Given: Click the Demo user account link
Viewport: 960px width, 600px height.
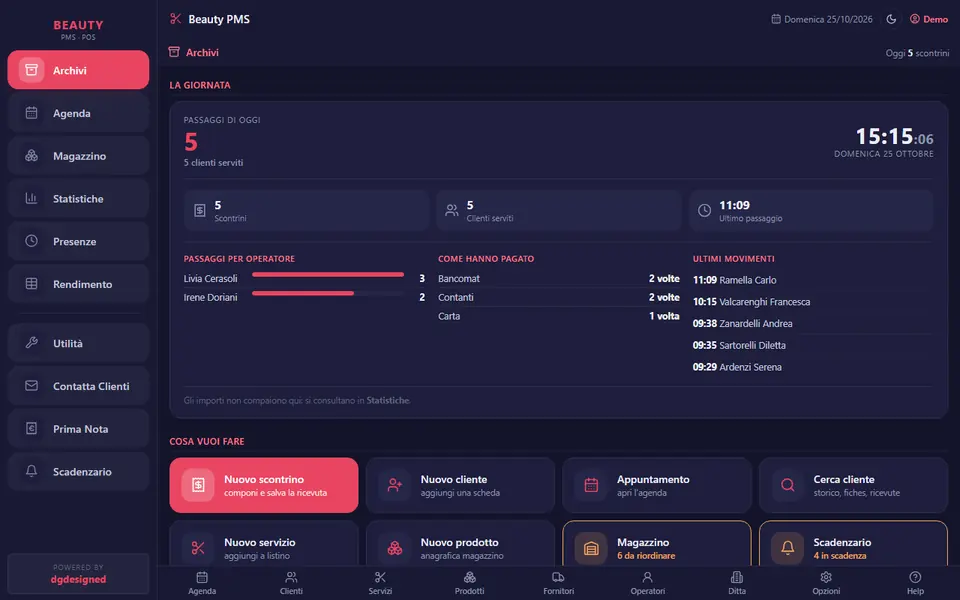Looking at the screenshot, I should [x=929, y=19].
